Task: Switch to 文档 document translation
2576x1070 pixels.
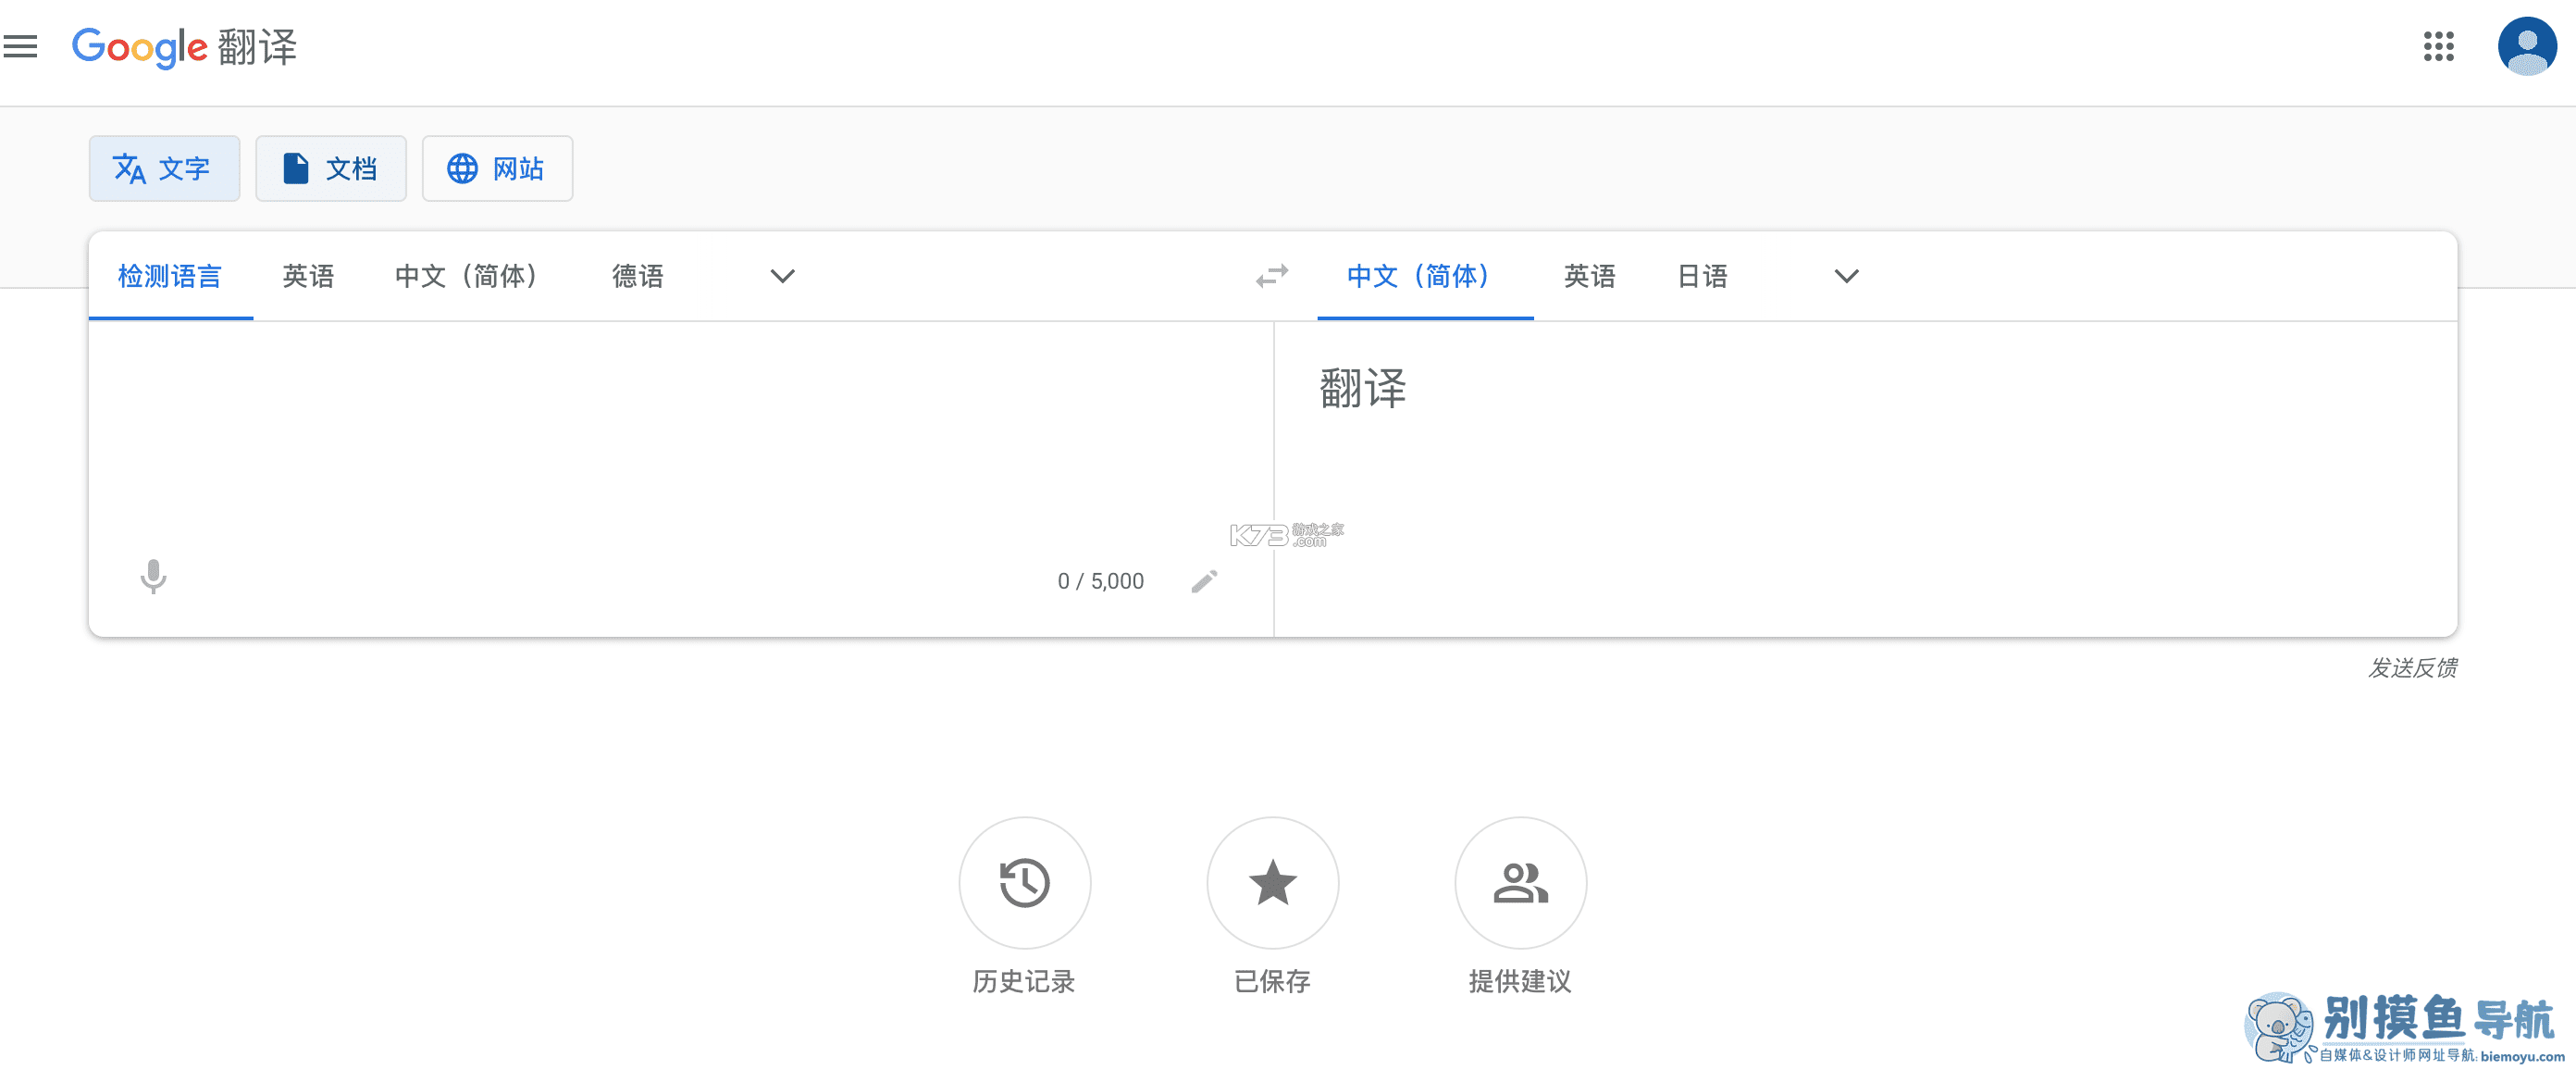Action: coord(331,168)
